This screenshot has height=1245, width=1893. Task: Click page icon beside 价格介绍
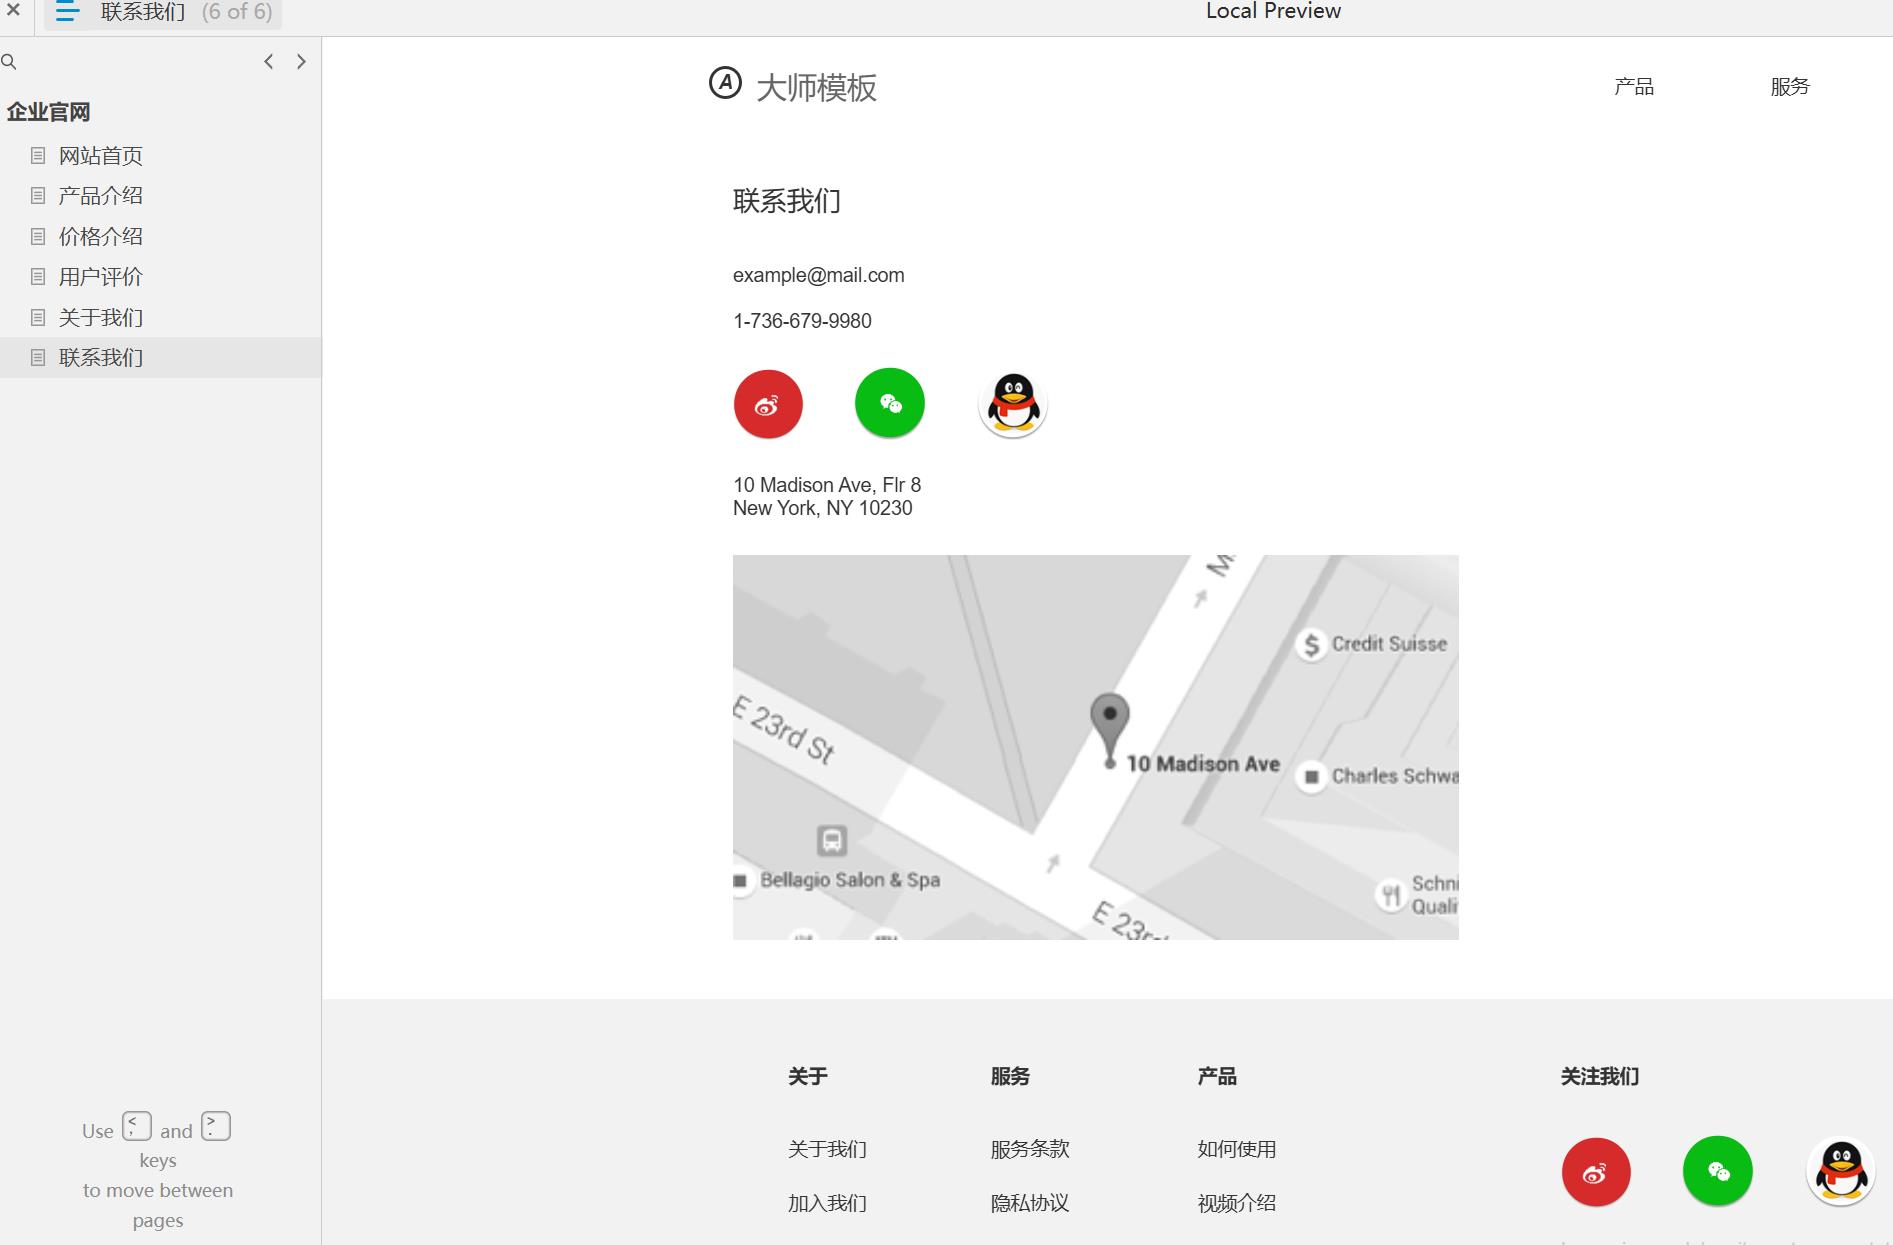point(38,237)
